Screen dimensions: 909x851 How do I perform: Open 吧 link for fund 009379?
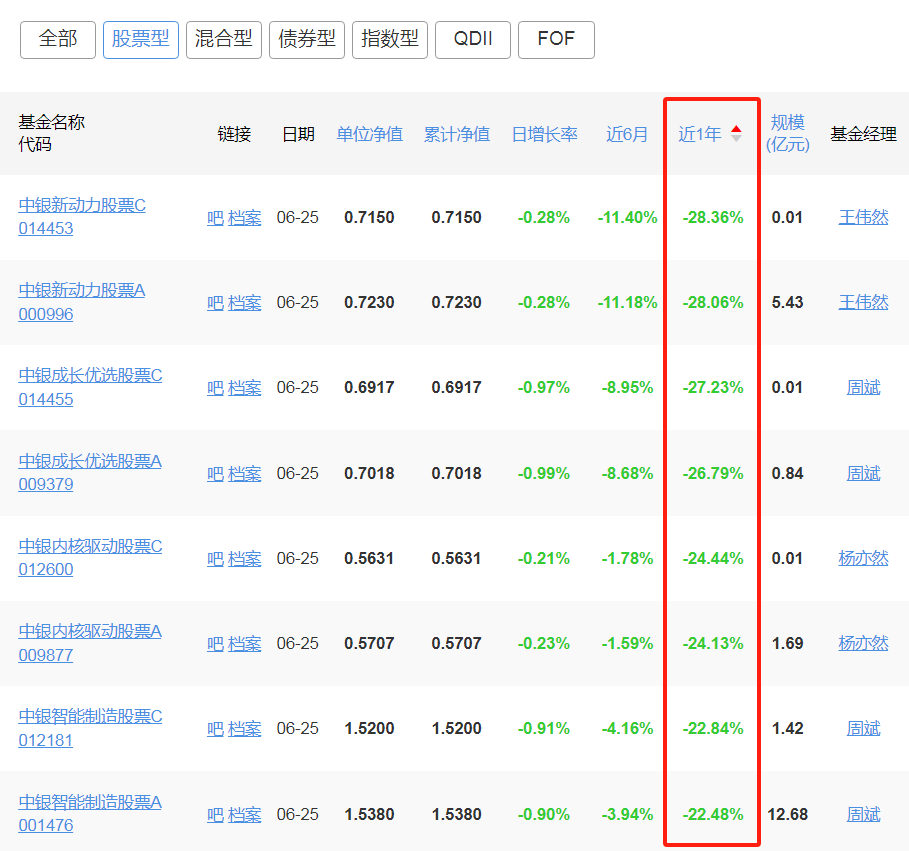point(215,474)
